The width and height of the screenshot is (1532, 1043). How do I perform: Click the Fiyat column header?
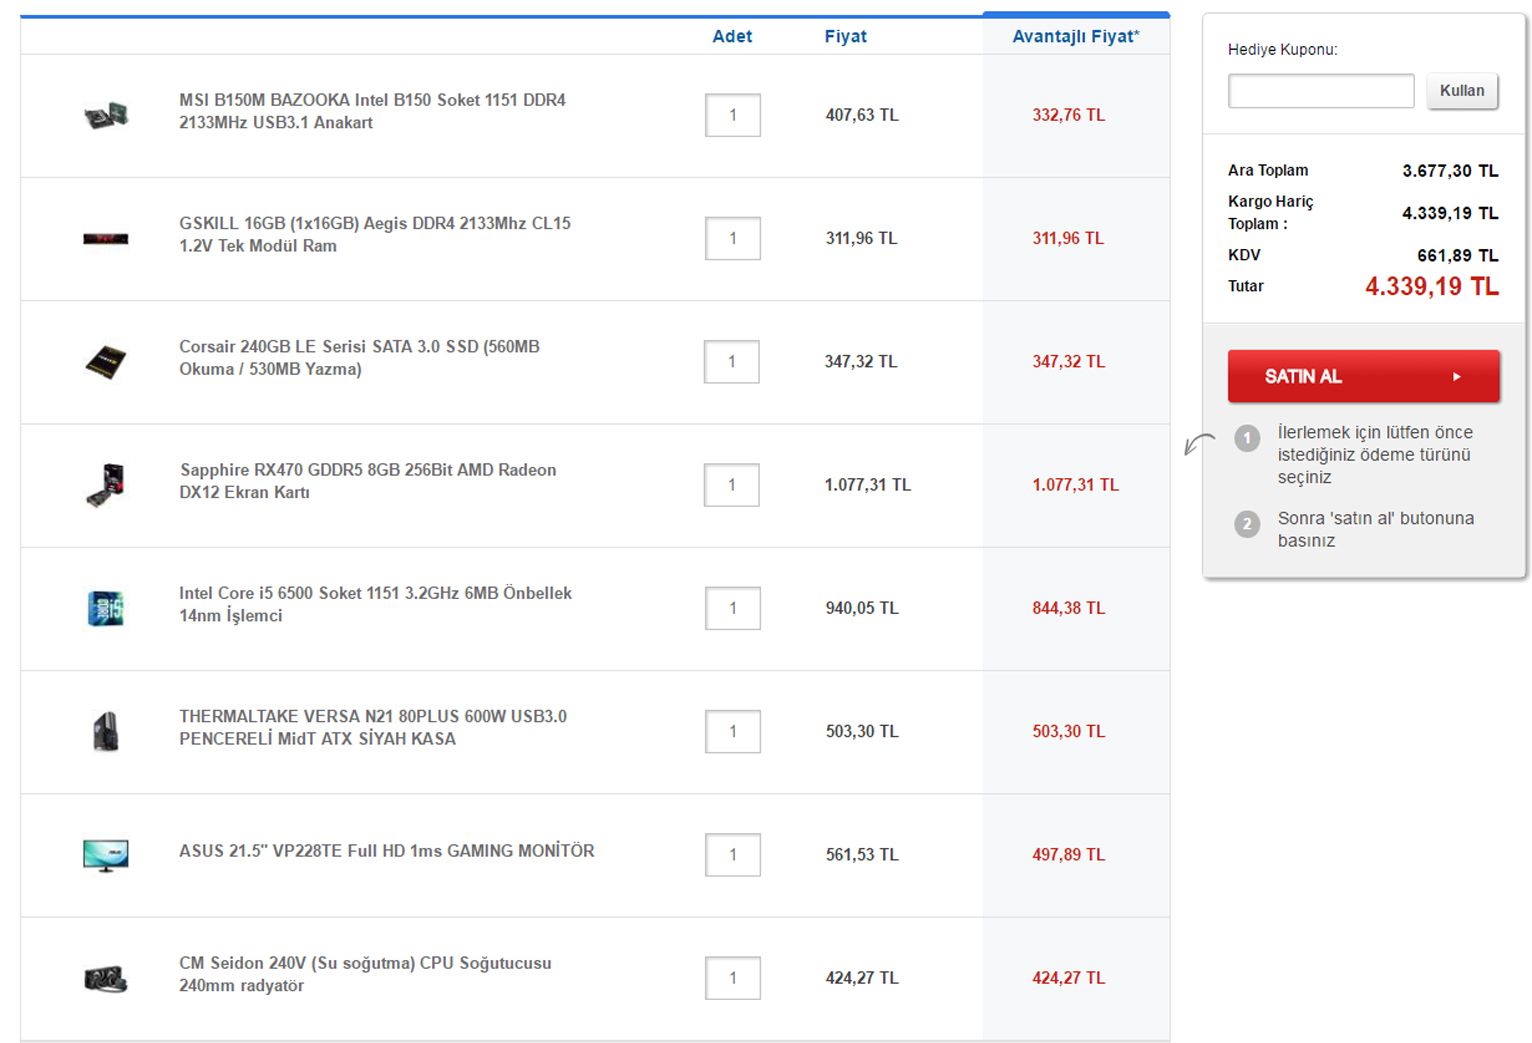[845, 36]
